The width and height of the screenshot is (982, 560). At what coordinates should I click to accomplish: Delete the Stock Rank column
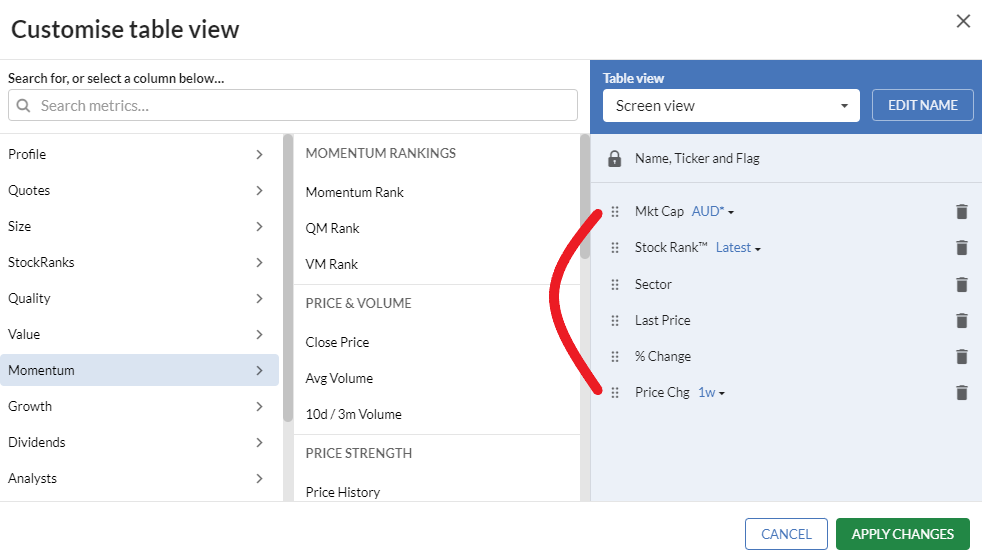click(x=961, y=248)
